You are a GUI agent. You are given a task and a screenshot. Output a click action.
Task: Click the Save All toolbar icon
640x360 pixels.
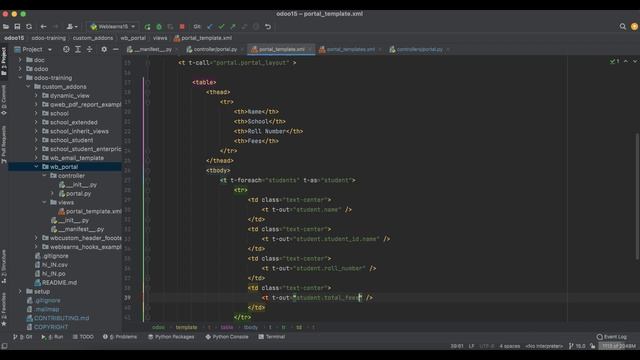[x=17, y=27]
